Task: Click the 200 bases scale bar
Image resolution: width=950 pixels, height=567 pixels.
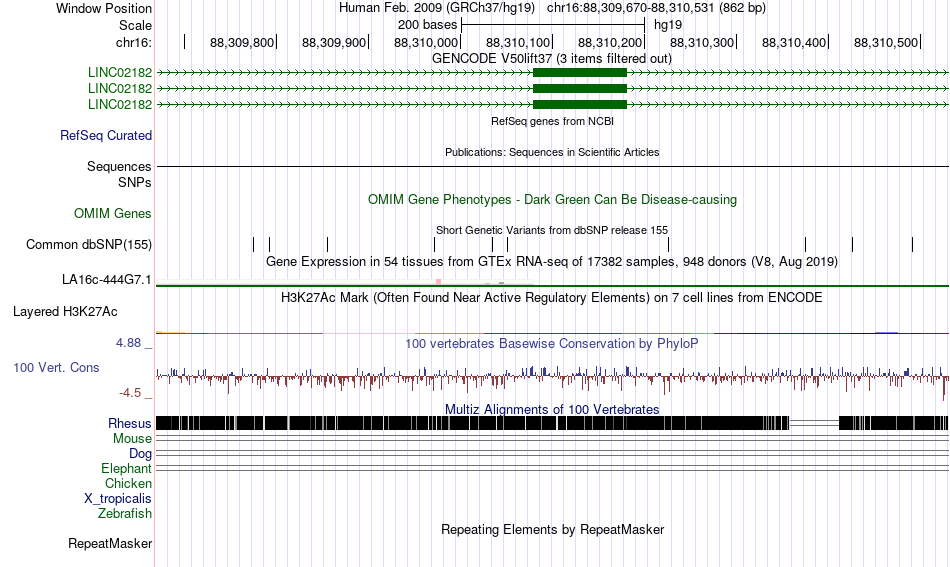Action: tap(553, 25)
